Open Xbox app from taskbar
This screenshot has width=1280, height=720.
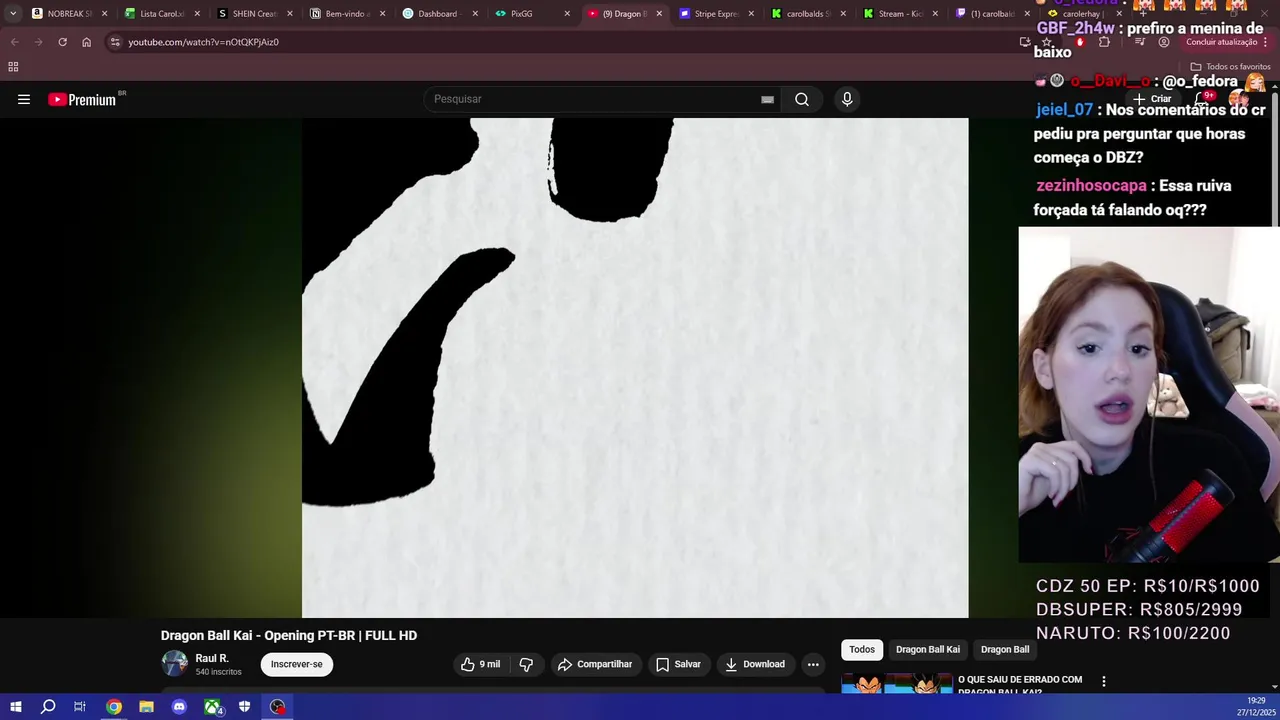tap(212, 707)
